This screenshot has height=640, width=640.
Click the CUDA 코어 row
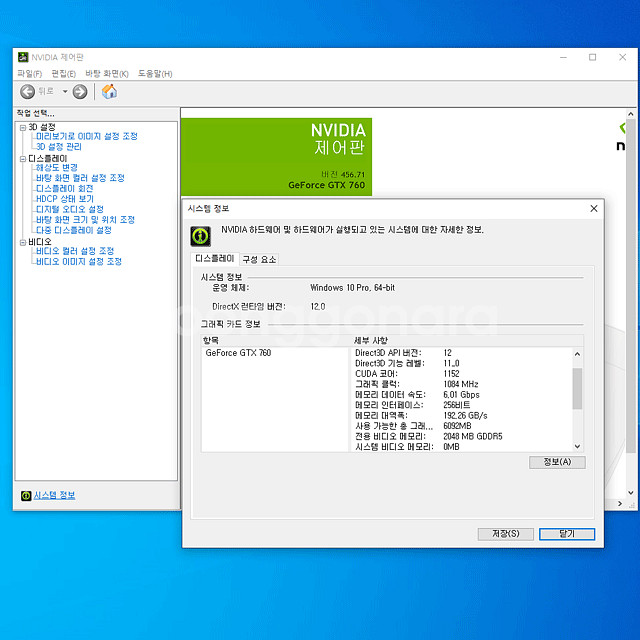462,374
